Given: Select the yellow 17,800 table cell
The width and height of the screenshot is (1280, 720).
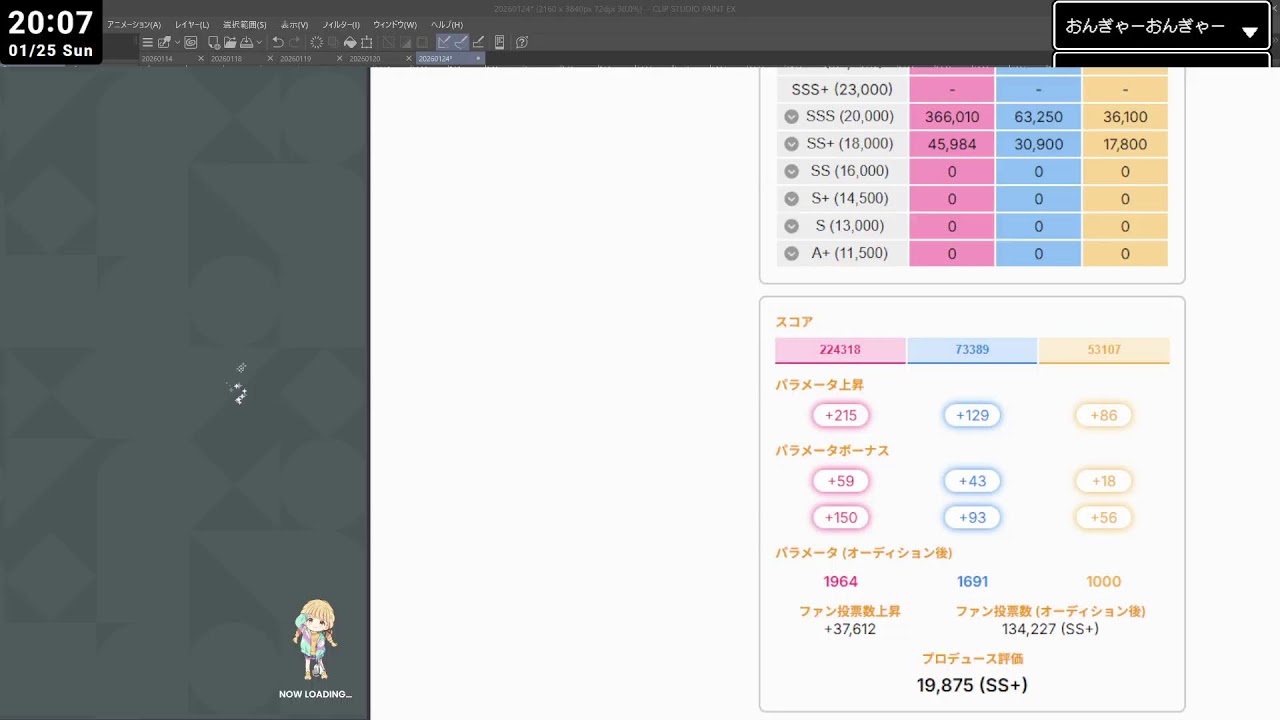Looking at the screenshot, I should 1125,144.
